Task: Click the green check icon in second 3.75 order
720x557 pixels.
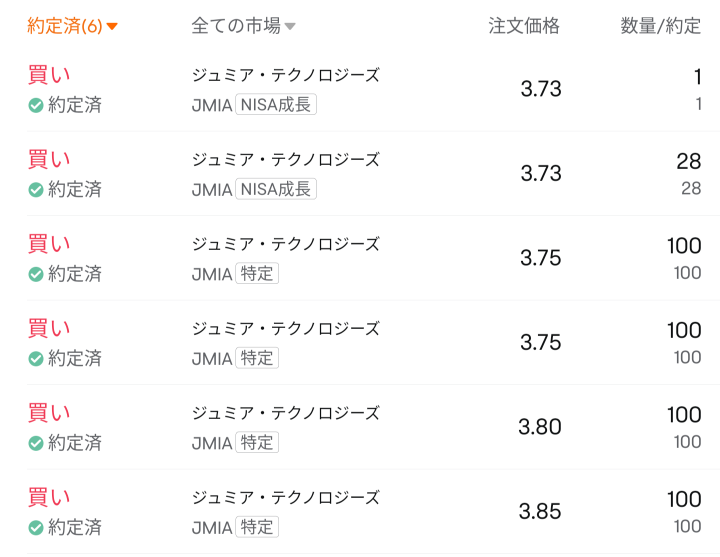Action: pos(36,359)
